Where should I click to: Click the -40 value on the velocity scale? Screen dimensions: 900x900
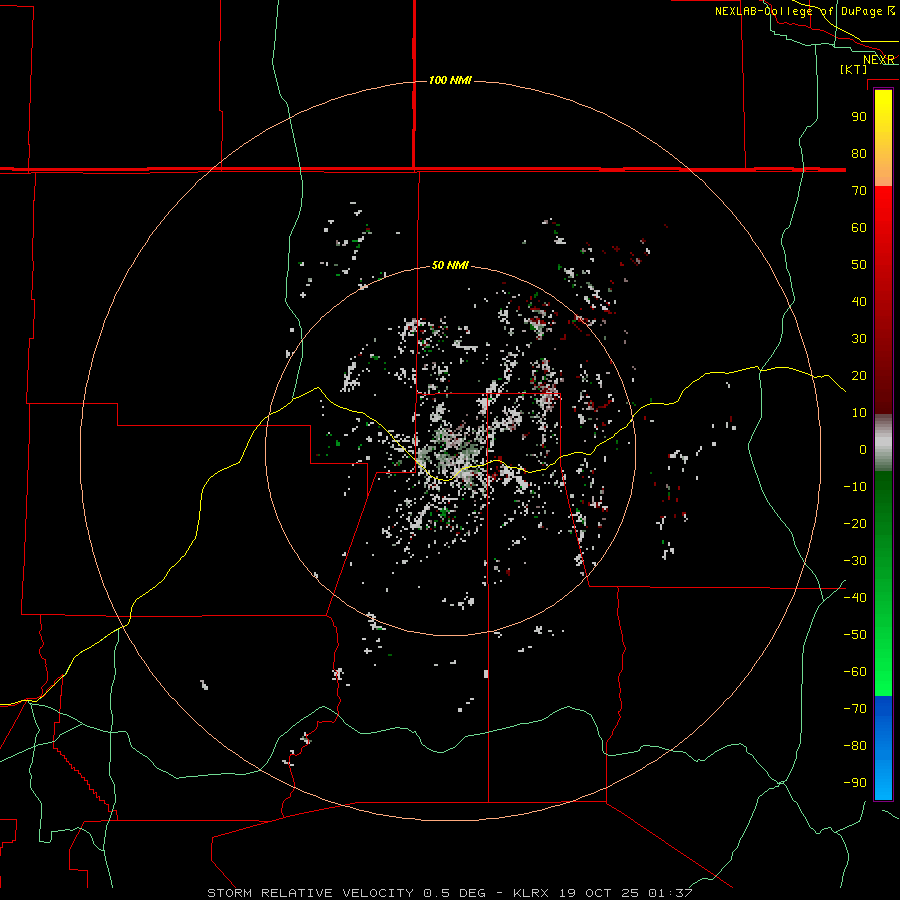pos(855,598)
